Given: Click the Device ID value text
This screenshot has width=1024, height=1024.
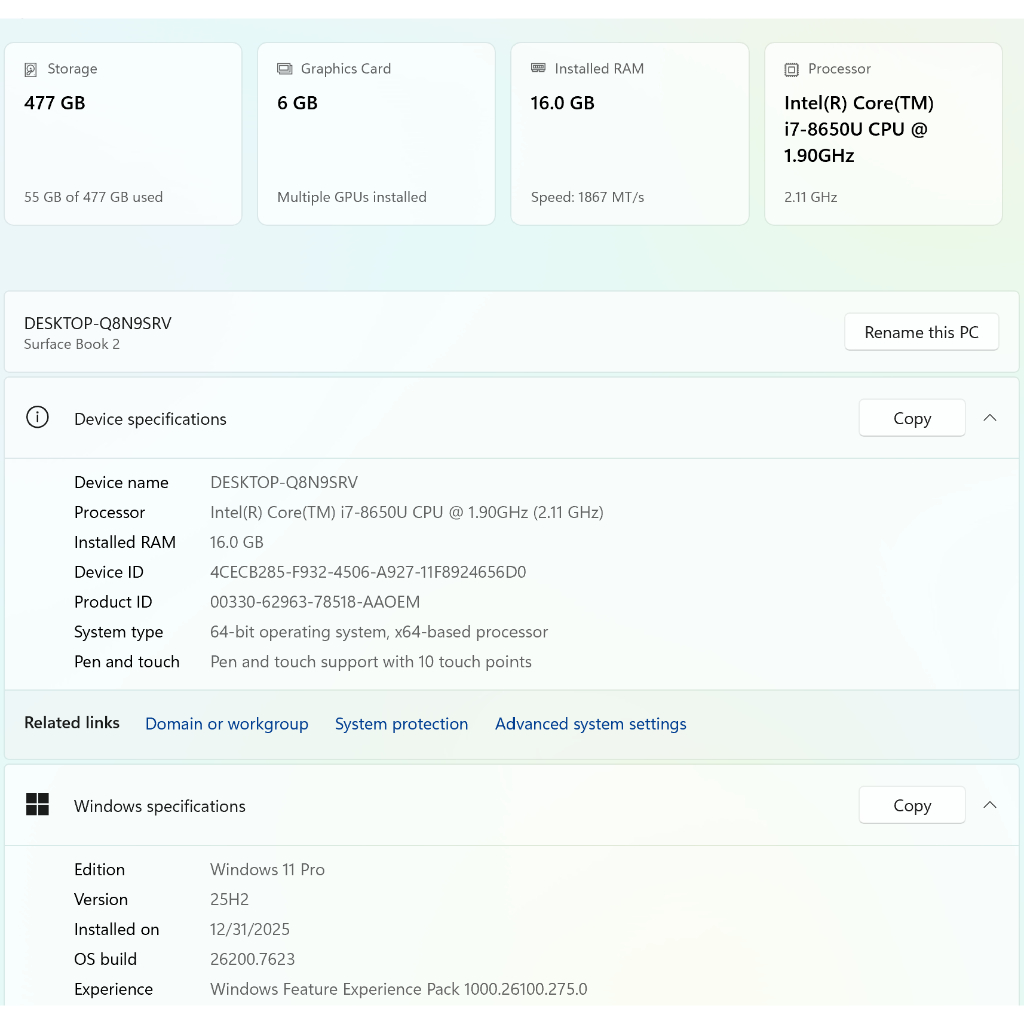Looking at the screenshot, I should pyautogui.click(x=368, y=572).
